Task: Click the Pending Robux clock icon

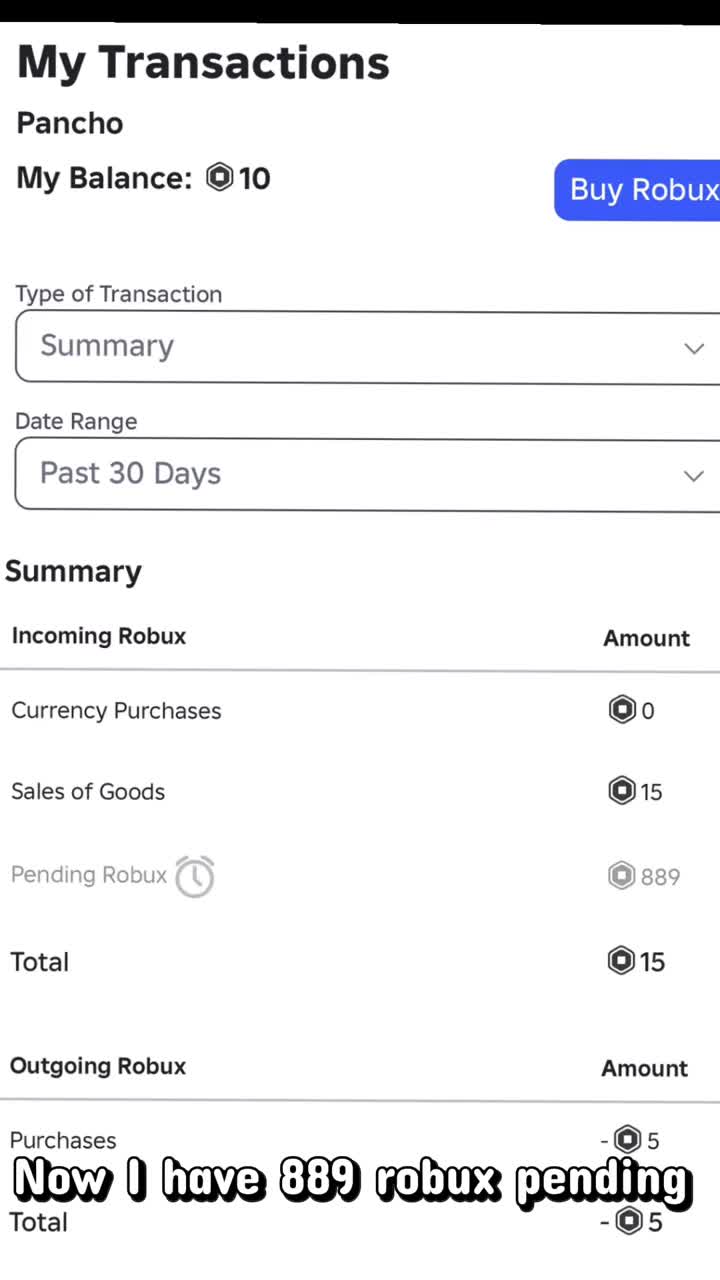Action: point(195,876)
